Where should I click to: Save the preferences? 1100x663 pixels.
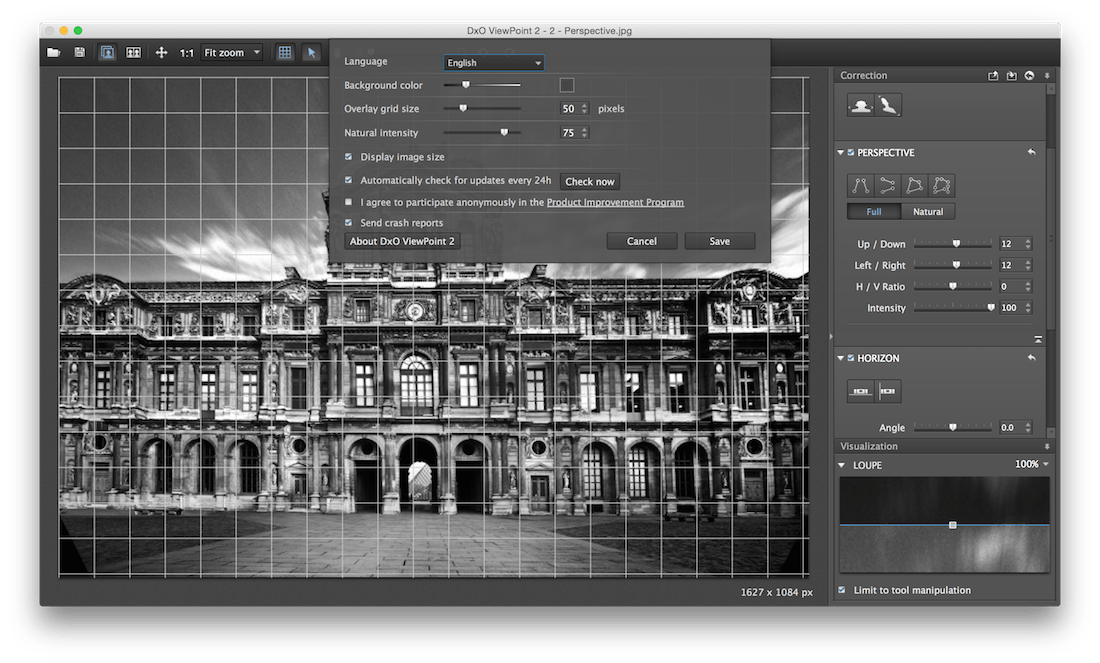720,241
